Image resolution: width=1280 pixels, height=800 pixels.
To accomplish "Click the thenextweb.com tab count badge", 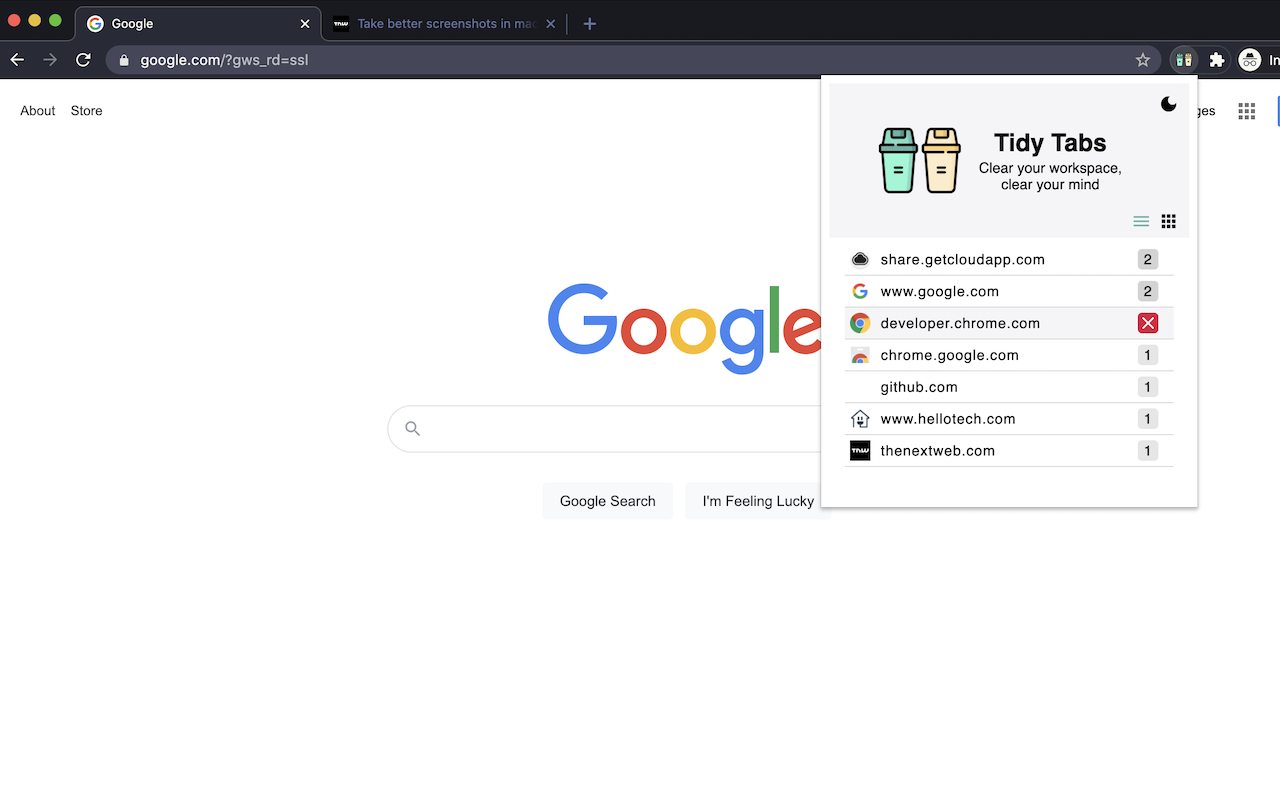I will click(1148, 451).
